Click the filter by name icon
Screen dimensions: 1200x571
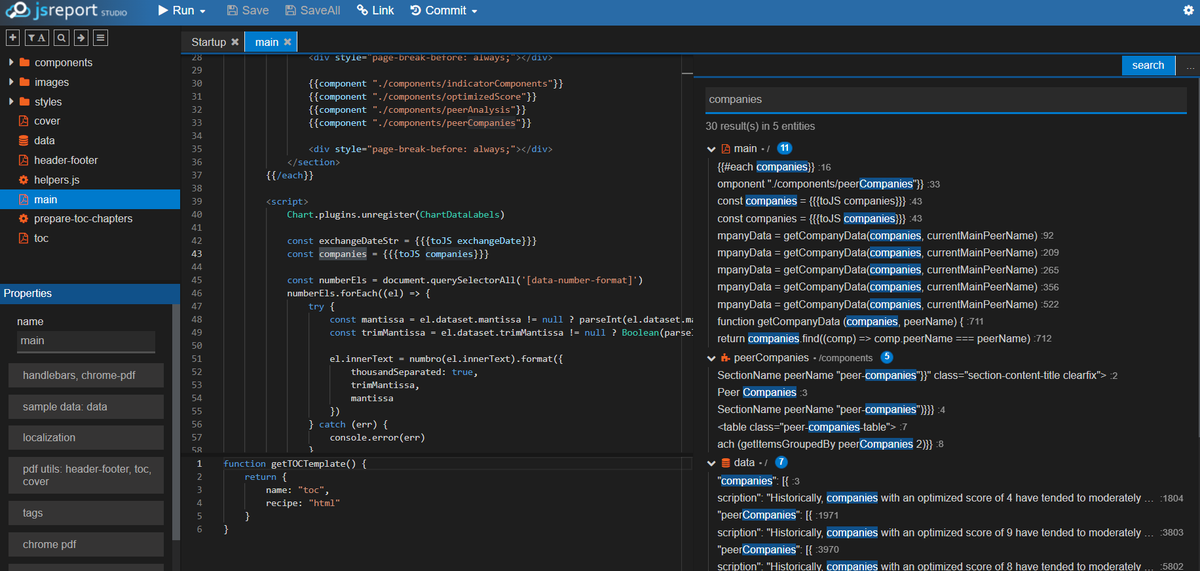[x=36, y=38]
